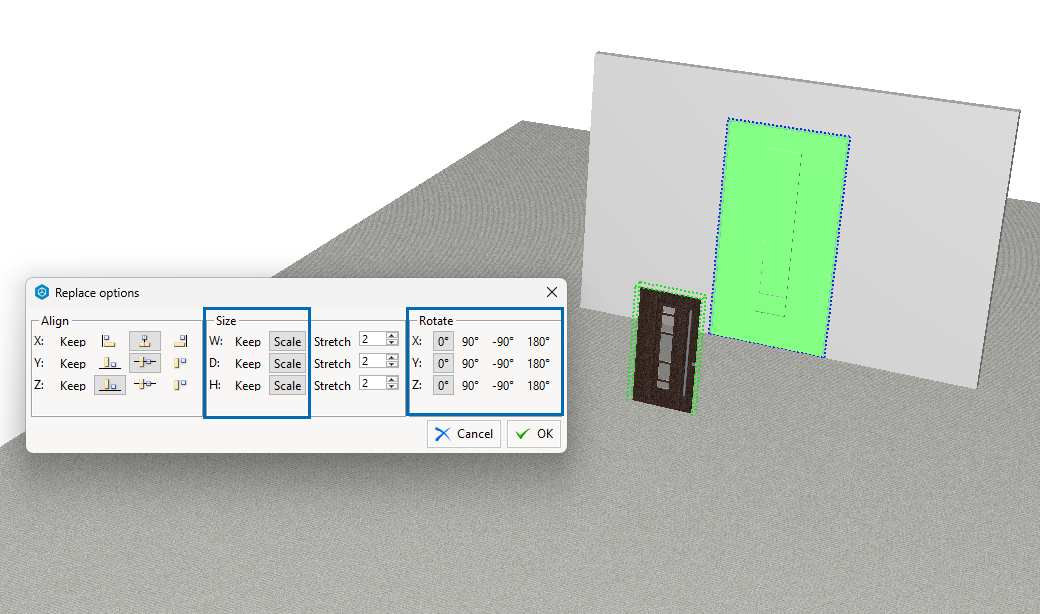Viewport: 1040px width, 614px height.
Task: Set Z rotation to 90°
Action: (x=470, y=385)
